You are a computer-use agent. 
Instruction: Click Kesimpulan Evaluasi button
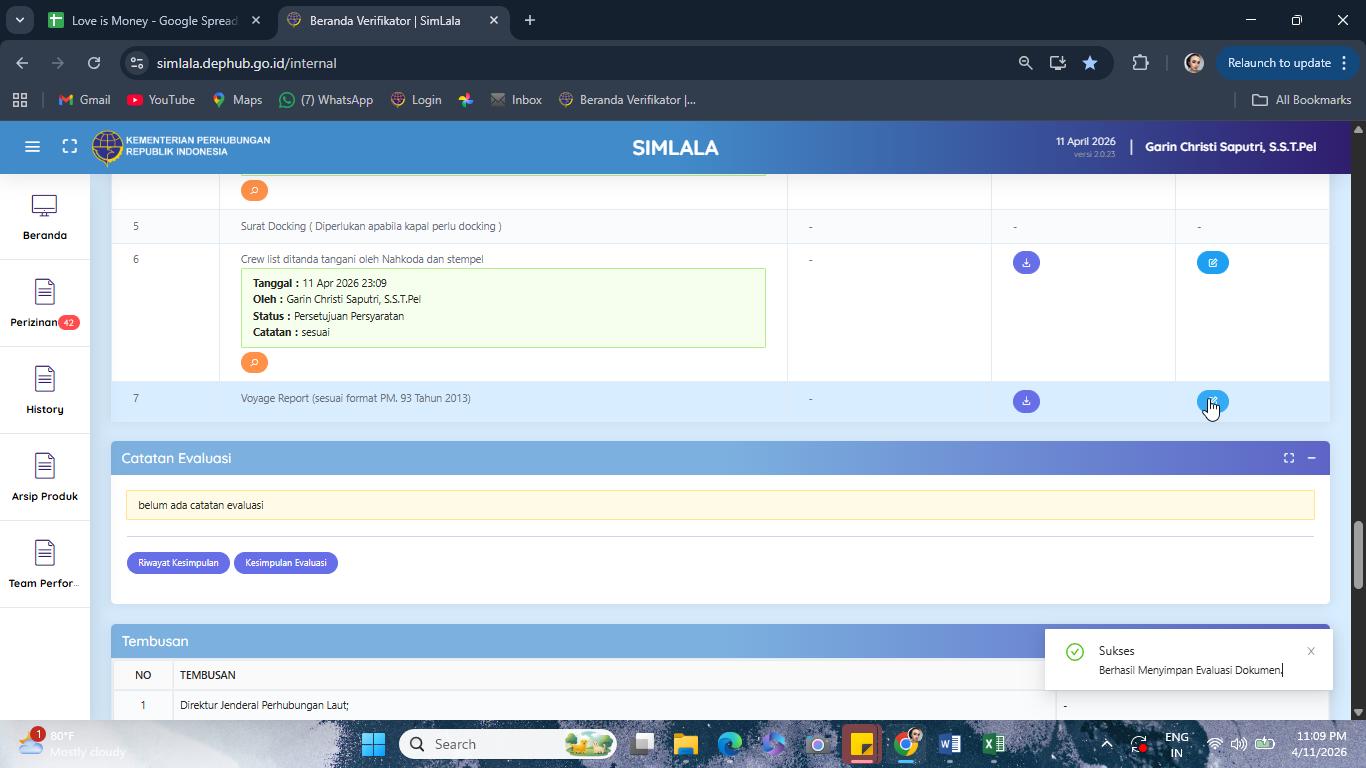tap(286, 563)
